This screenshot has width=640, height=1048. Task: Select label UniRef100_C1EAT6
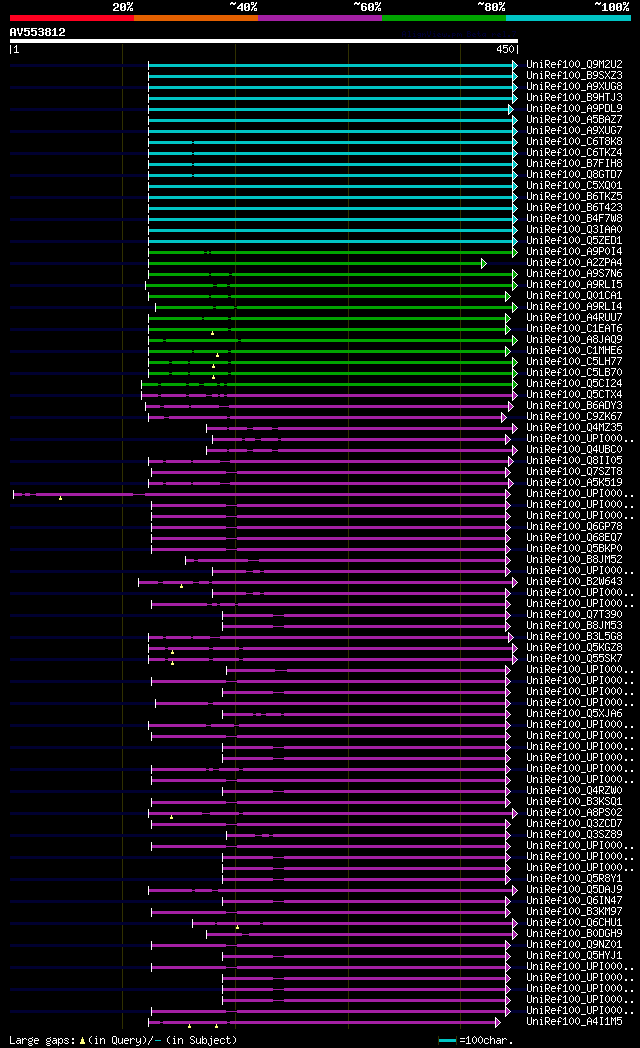click(x=574, y=329)
